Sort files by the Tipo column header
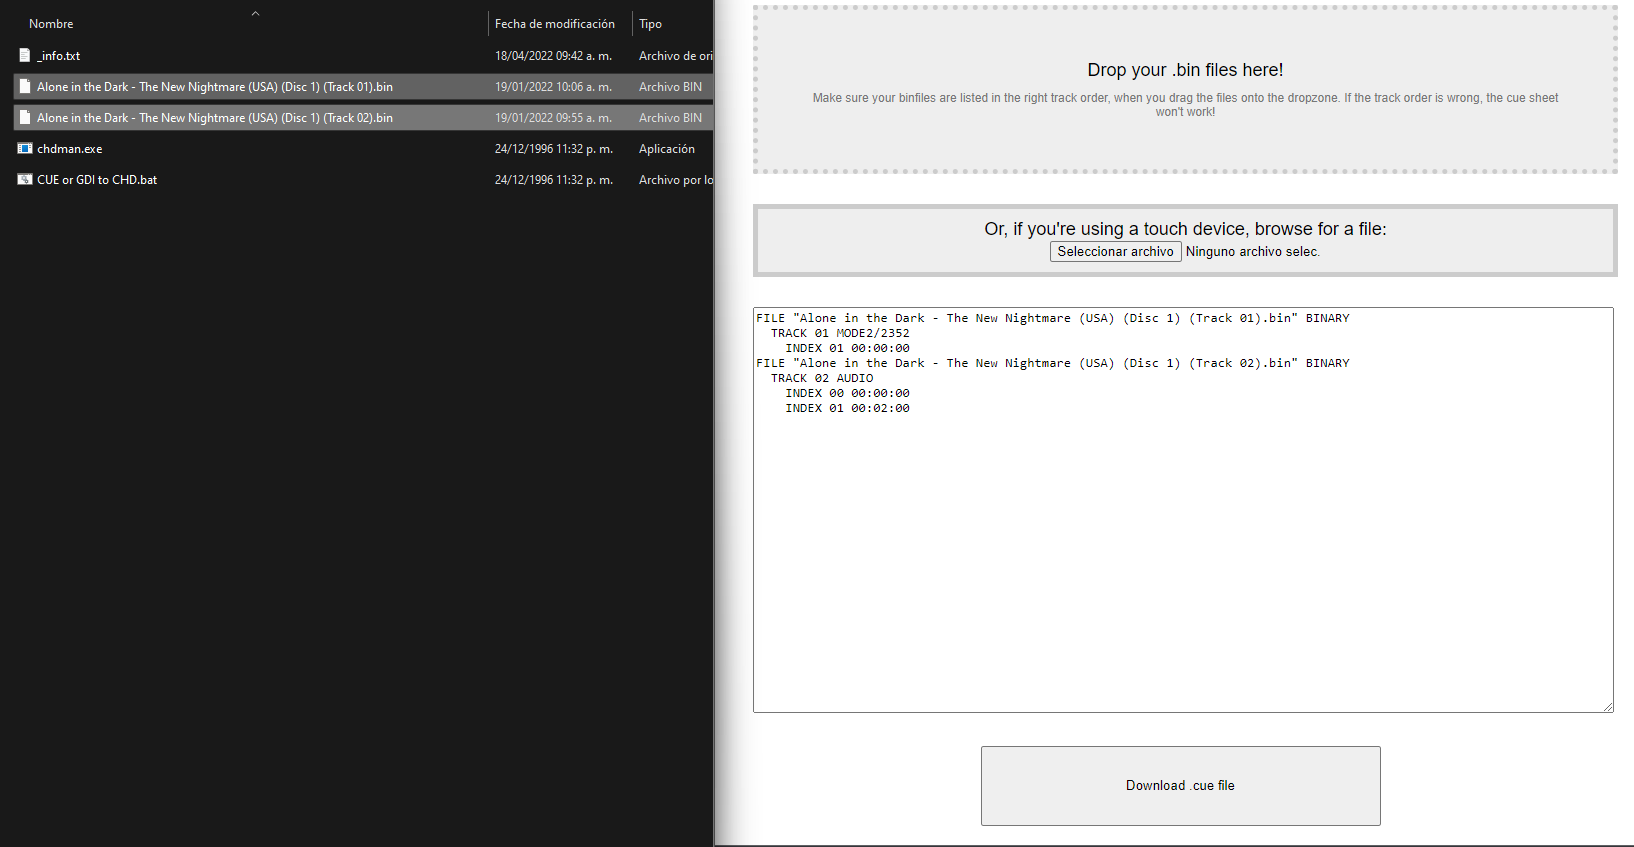1634x847 pixels. pyautogui.click(x=650, y=24)
